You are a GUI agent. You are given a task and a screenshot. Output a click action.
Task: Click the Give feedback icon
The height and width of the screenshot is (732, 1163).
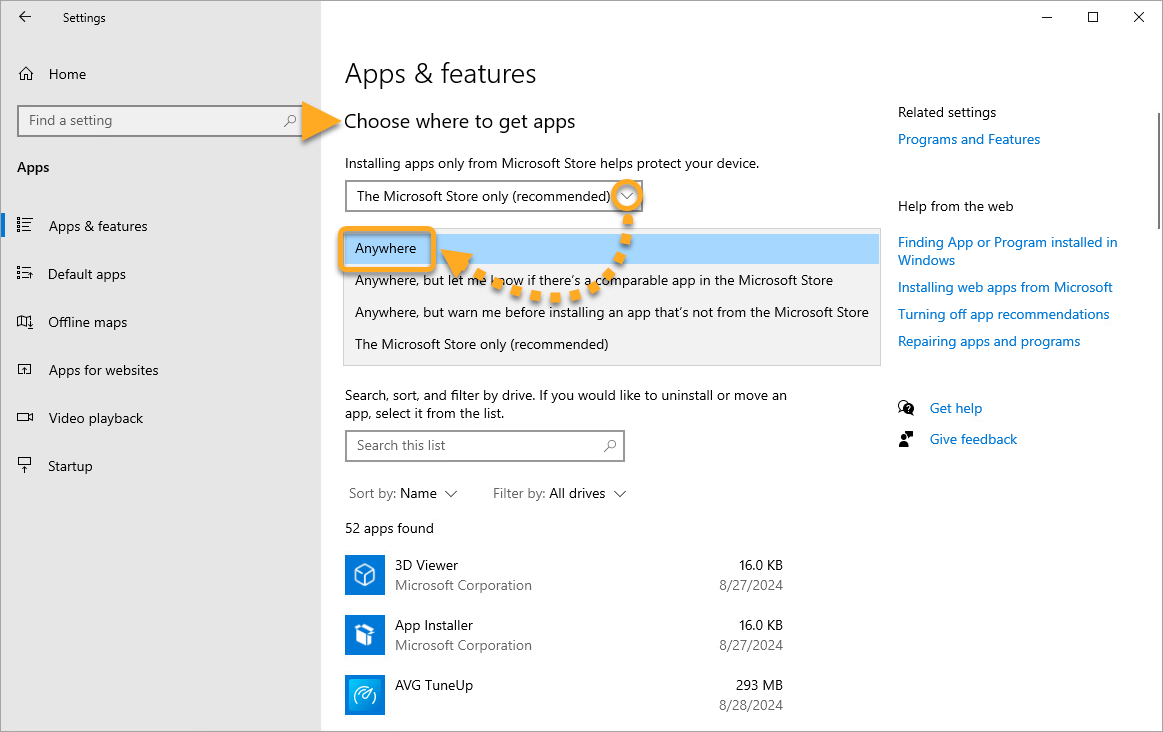[906, 439]
